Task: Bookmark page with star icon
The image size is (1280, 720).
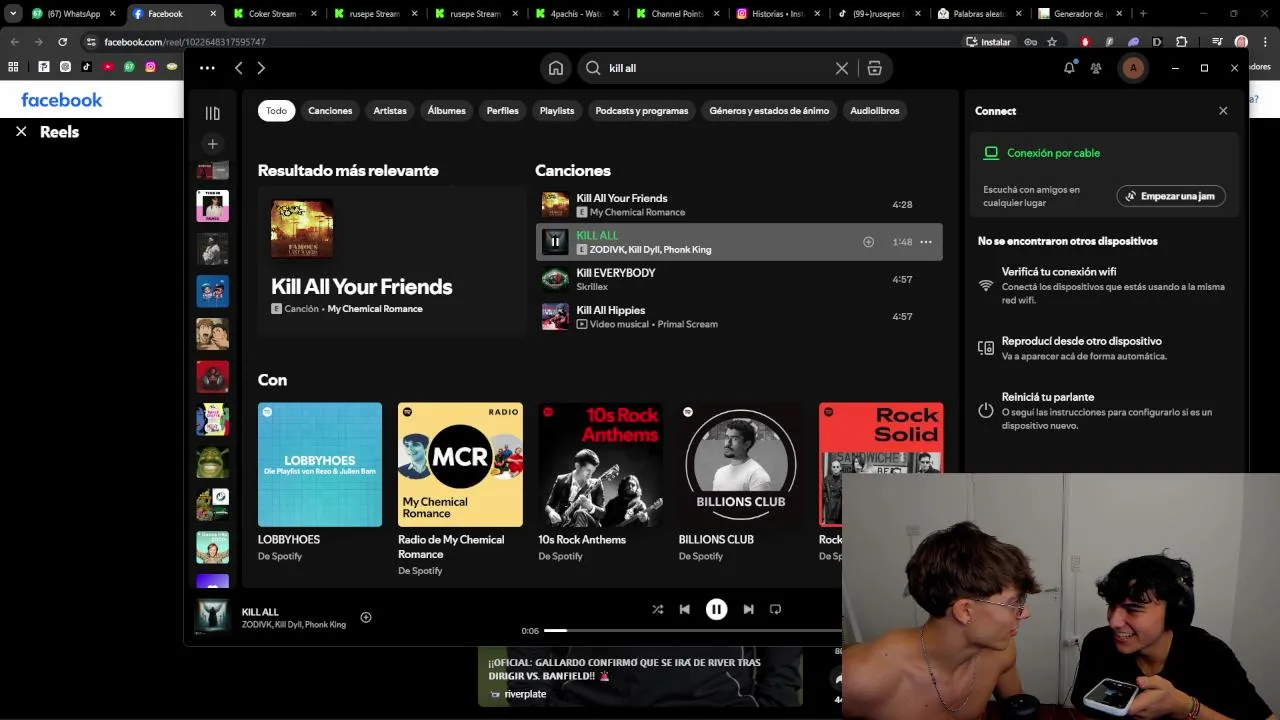Action: point(1052,42)
